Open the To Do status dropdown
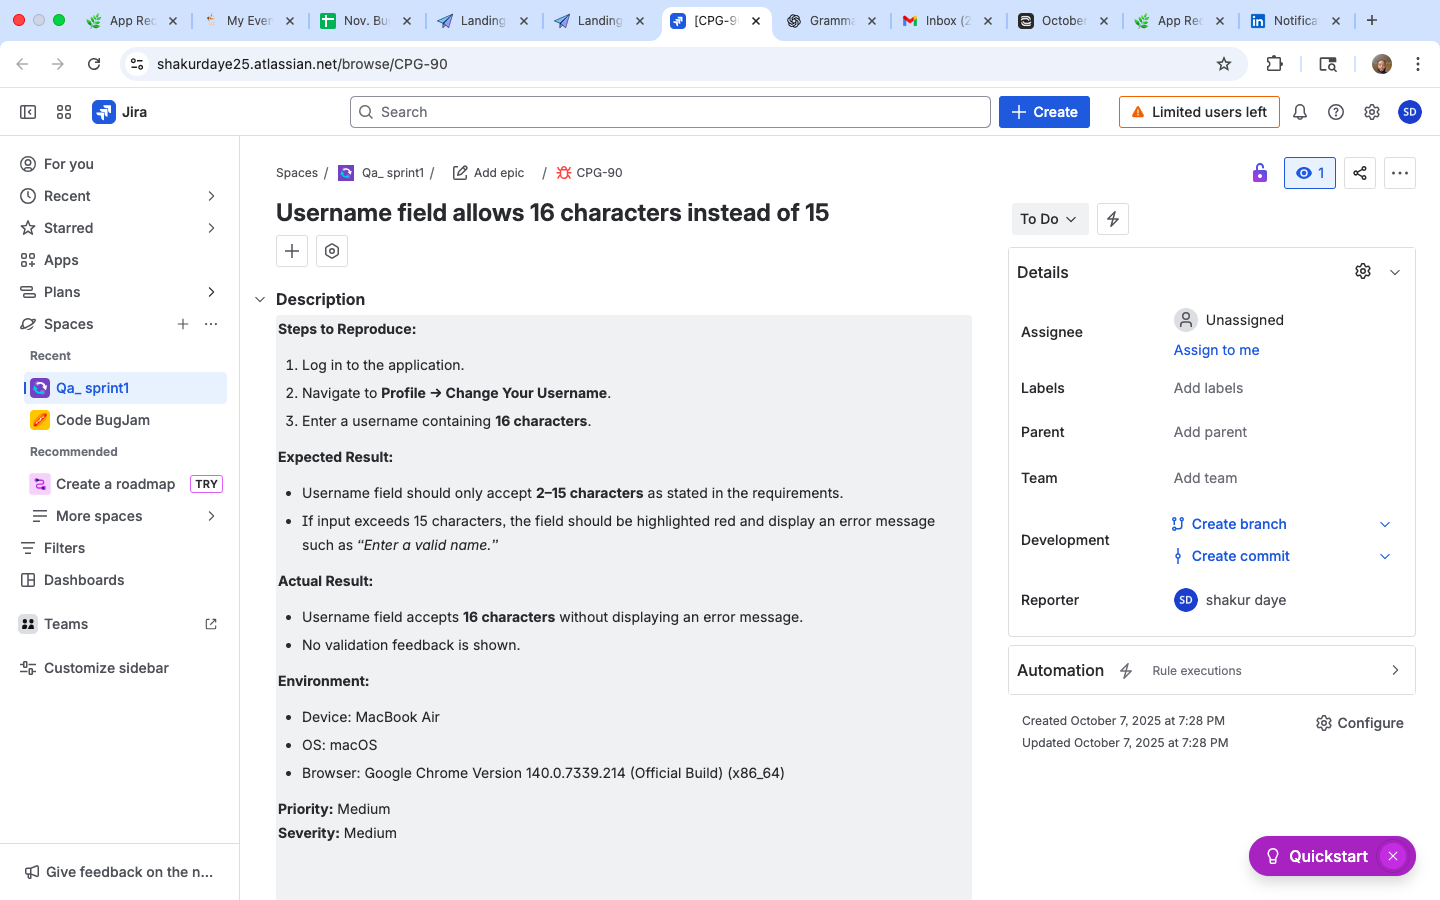The width and height of the screenshot is (1440, 900). click(x=1049, y=218)
